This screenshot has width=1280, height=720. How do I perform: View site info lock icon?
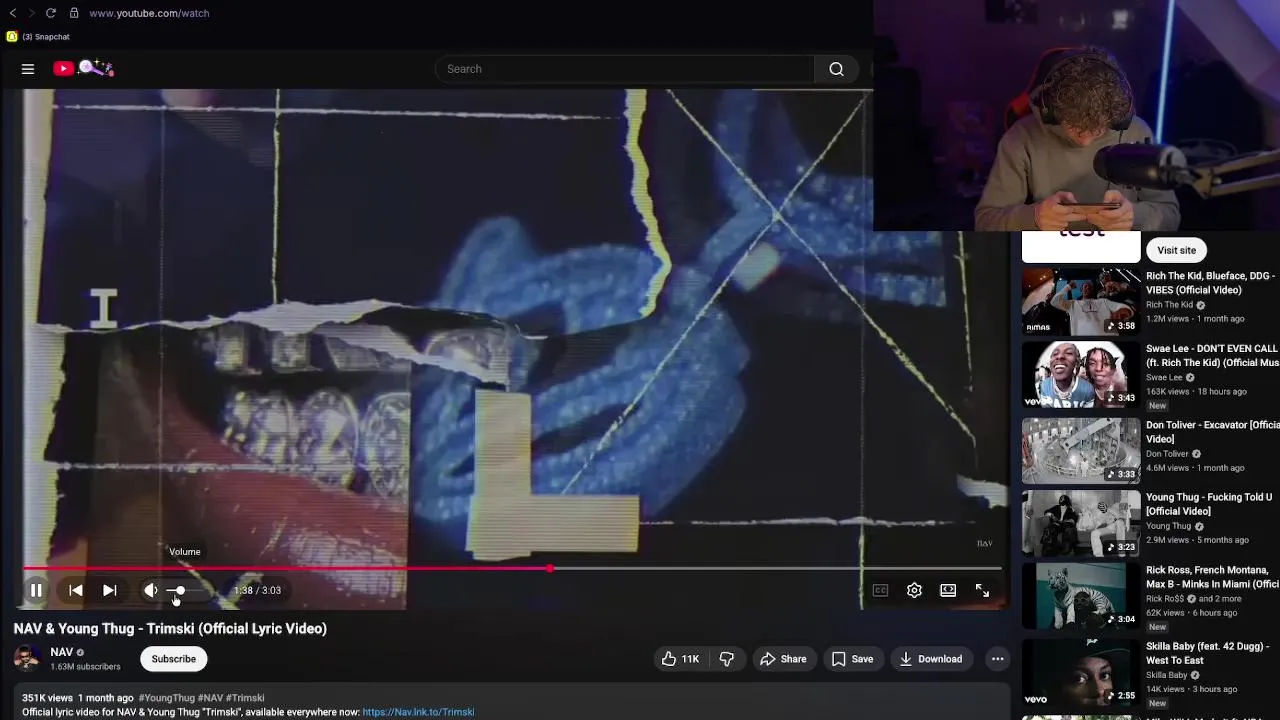[74, 13]
